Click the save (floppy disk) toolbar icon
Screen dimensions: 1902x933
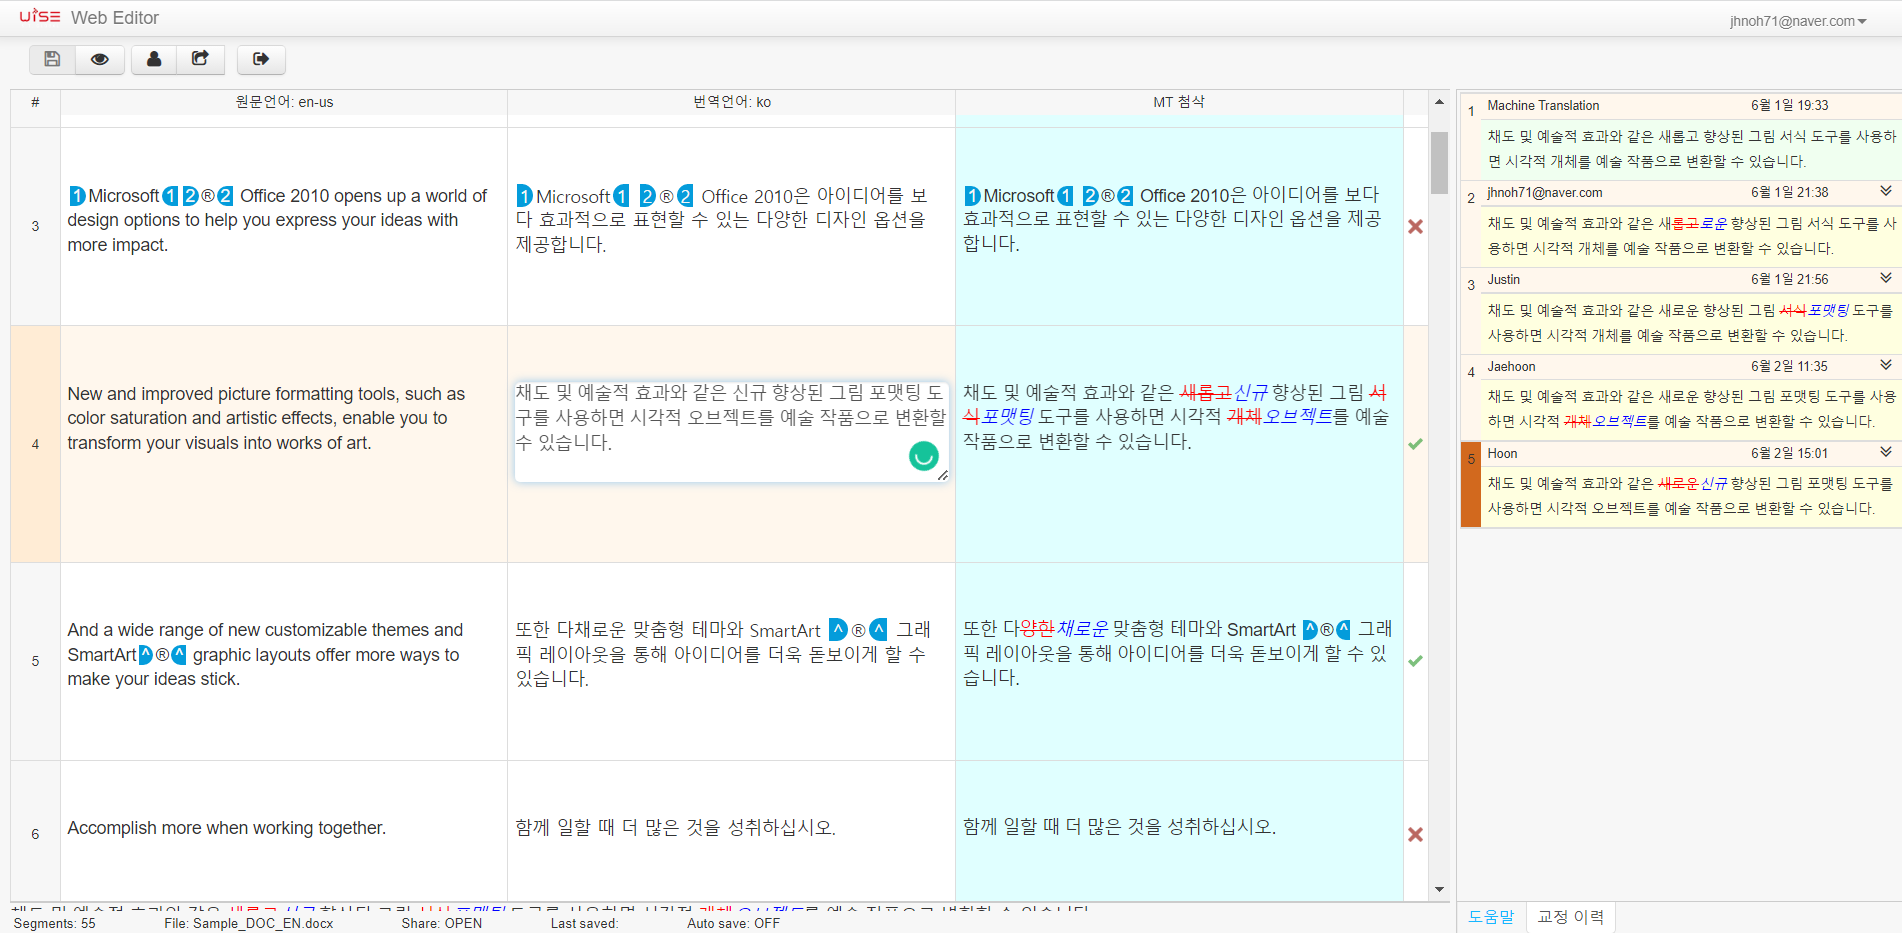click(53, 60)
